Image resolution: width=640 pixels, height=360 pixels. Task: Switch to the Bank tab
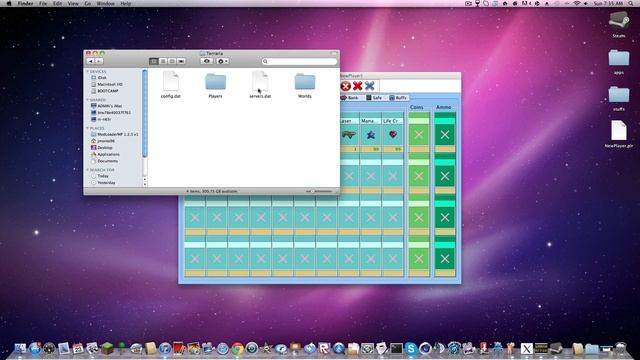(x=350, y=98)
